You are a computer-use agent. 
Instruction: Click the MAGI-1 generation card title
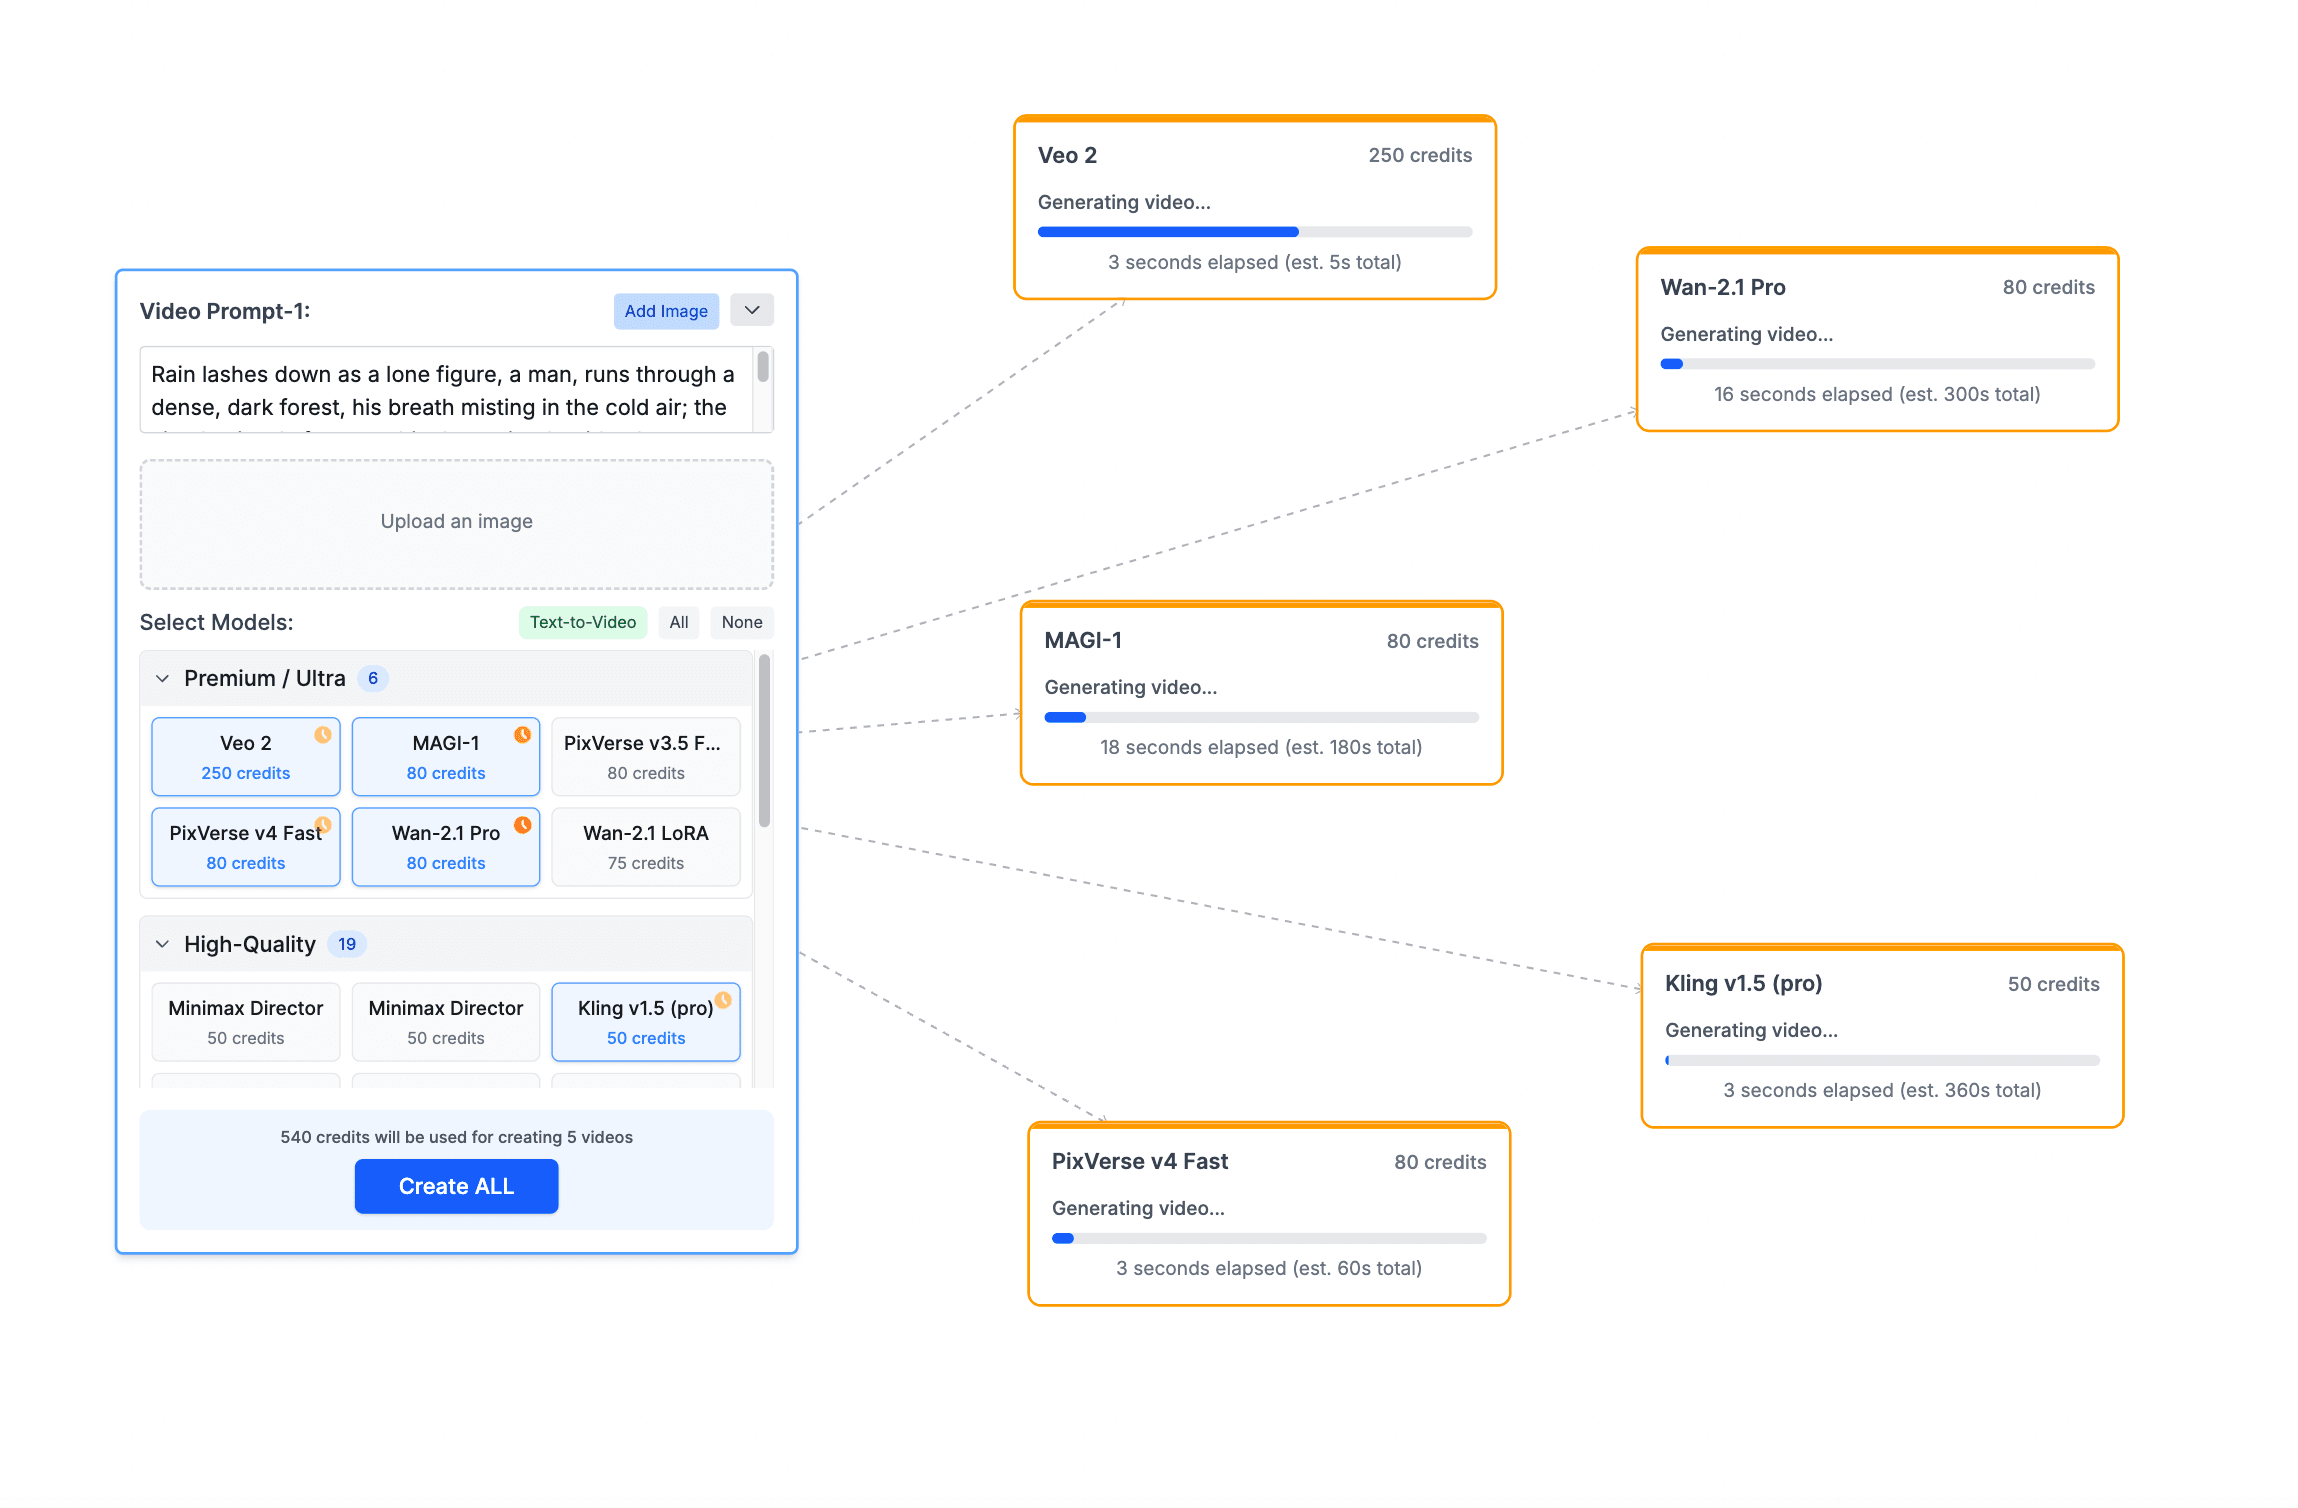coord(1083,640)
